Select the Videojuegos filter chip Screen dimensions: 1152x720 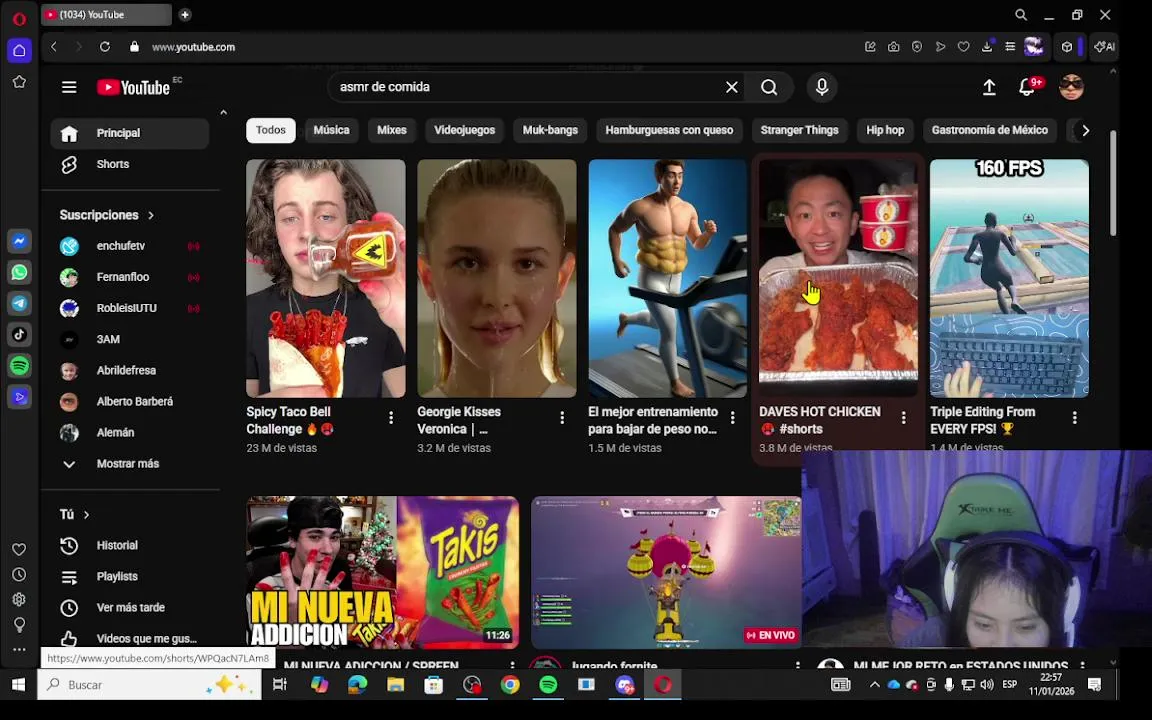click(x=464, y=130)
